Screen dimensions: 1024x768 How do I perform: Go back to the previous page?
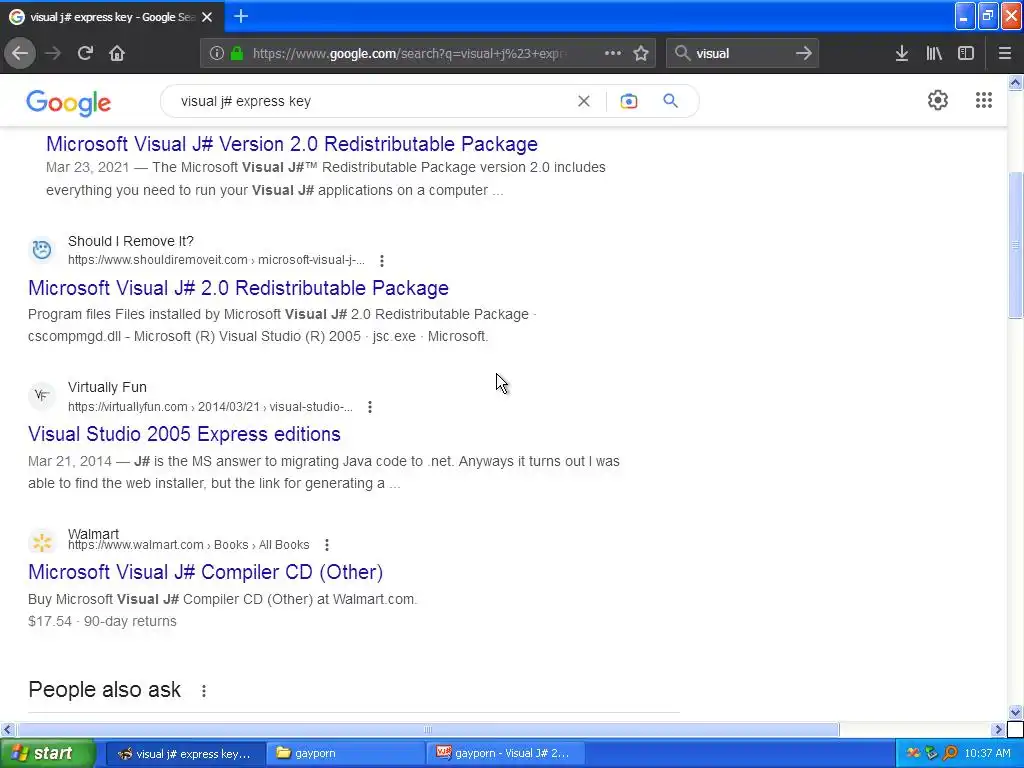click(20, 54)
